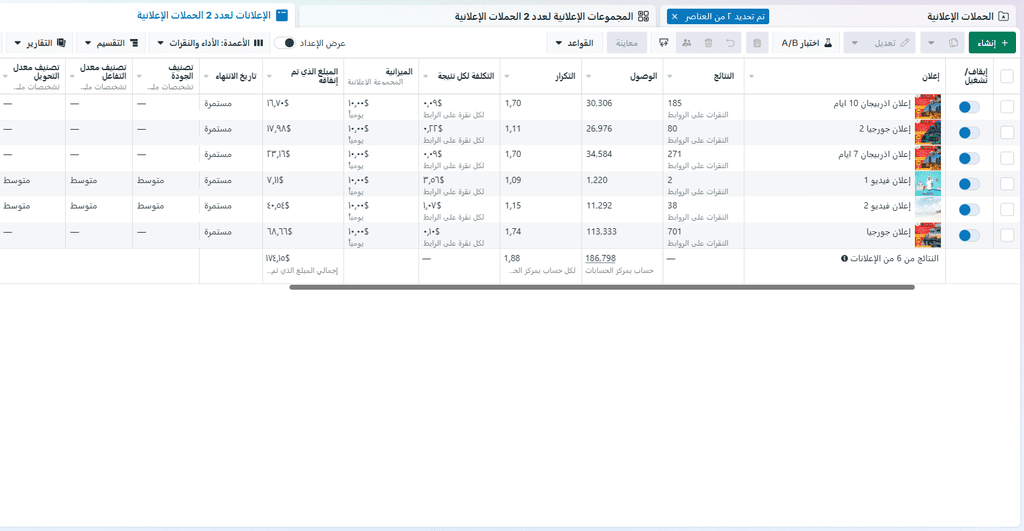This screenshot has height=531, width=1024.
Task: Click the export share icon in toolbar
Action: tap(664, 43)
